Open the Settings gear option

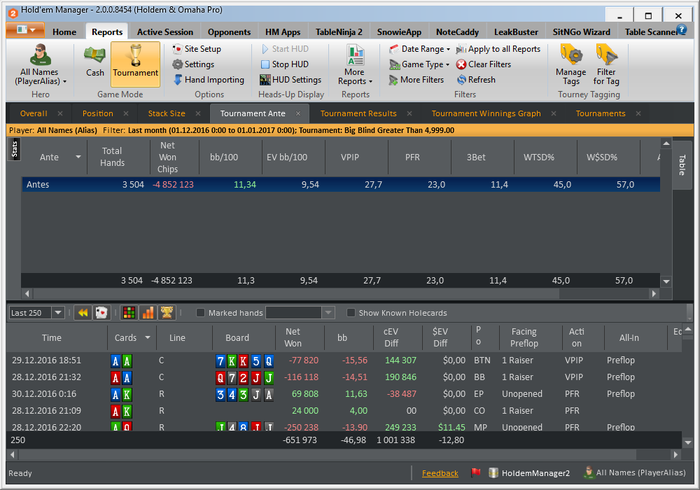click(x=193, y=64)
